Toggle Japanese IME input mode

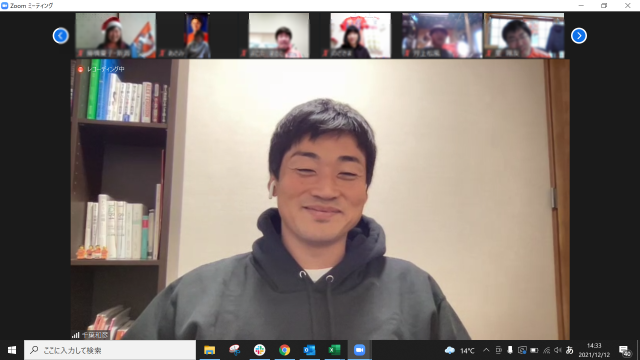[x=569, y=350]
